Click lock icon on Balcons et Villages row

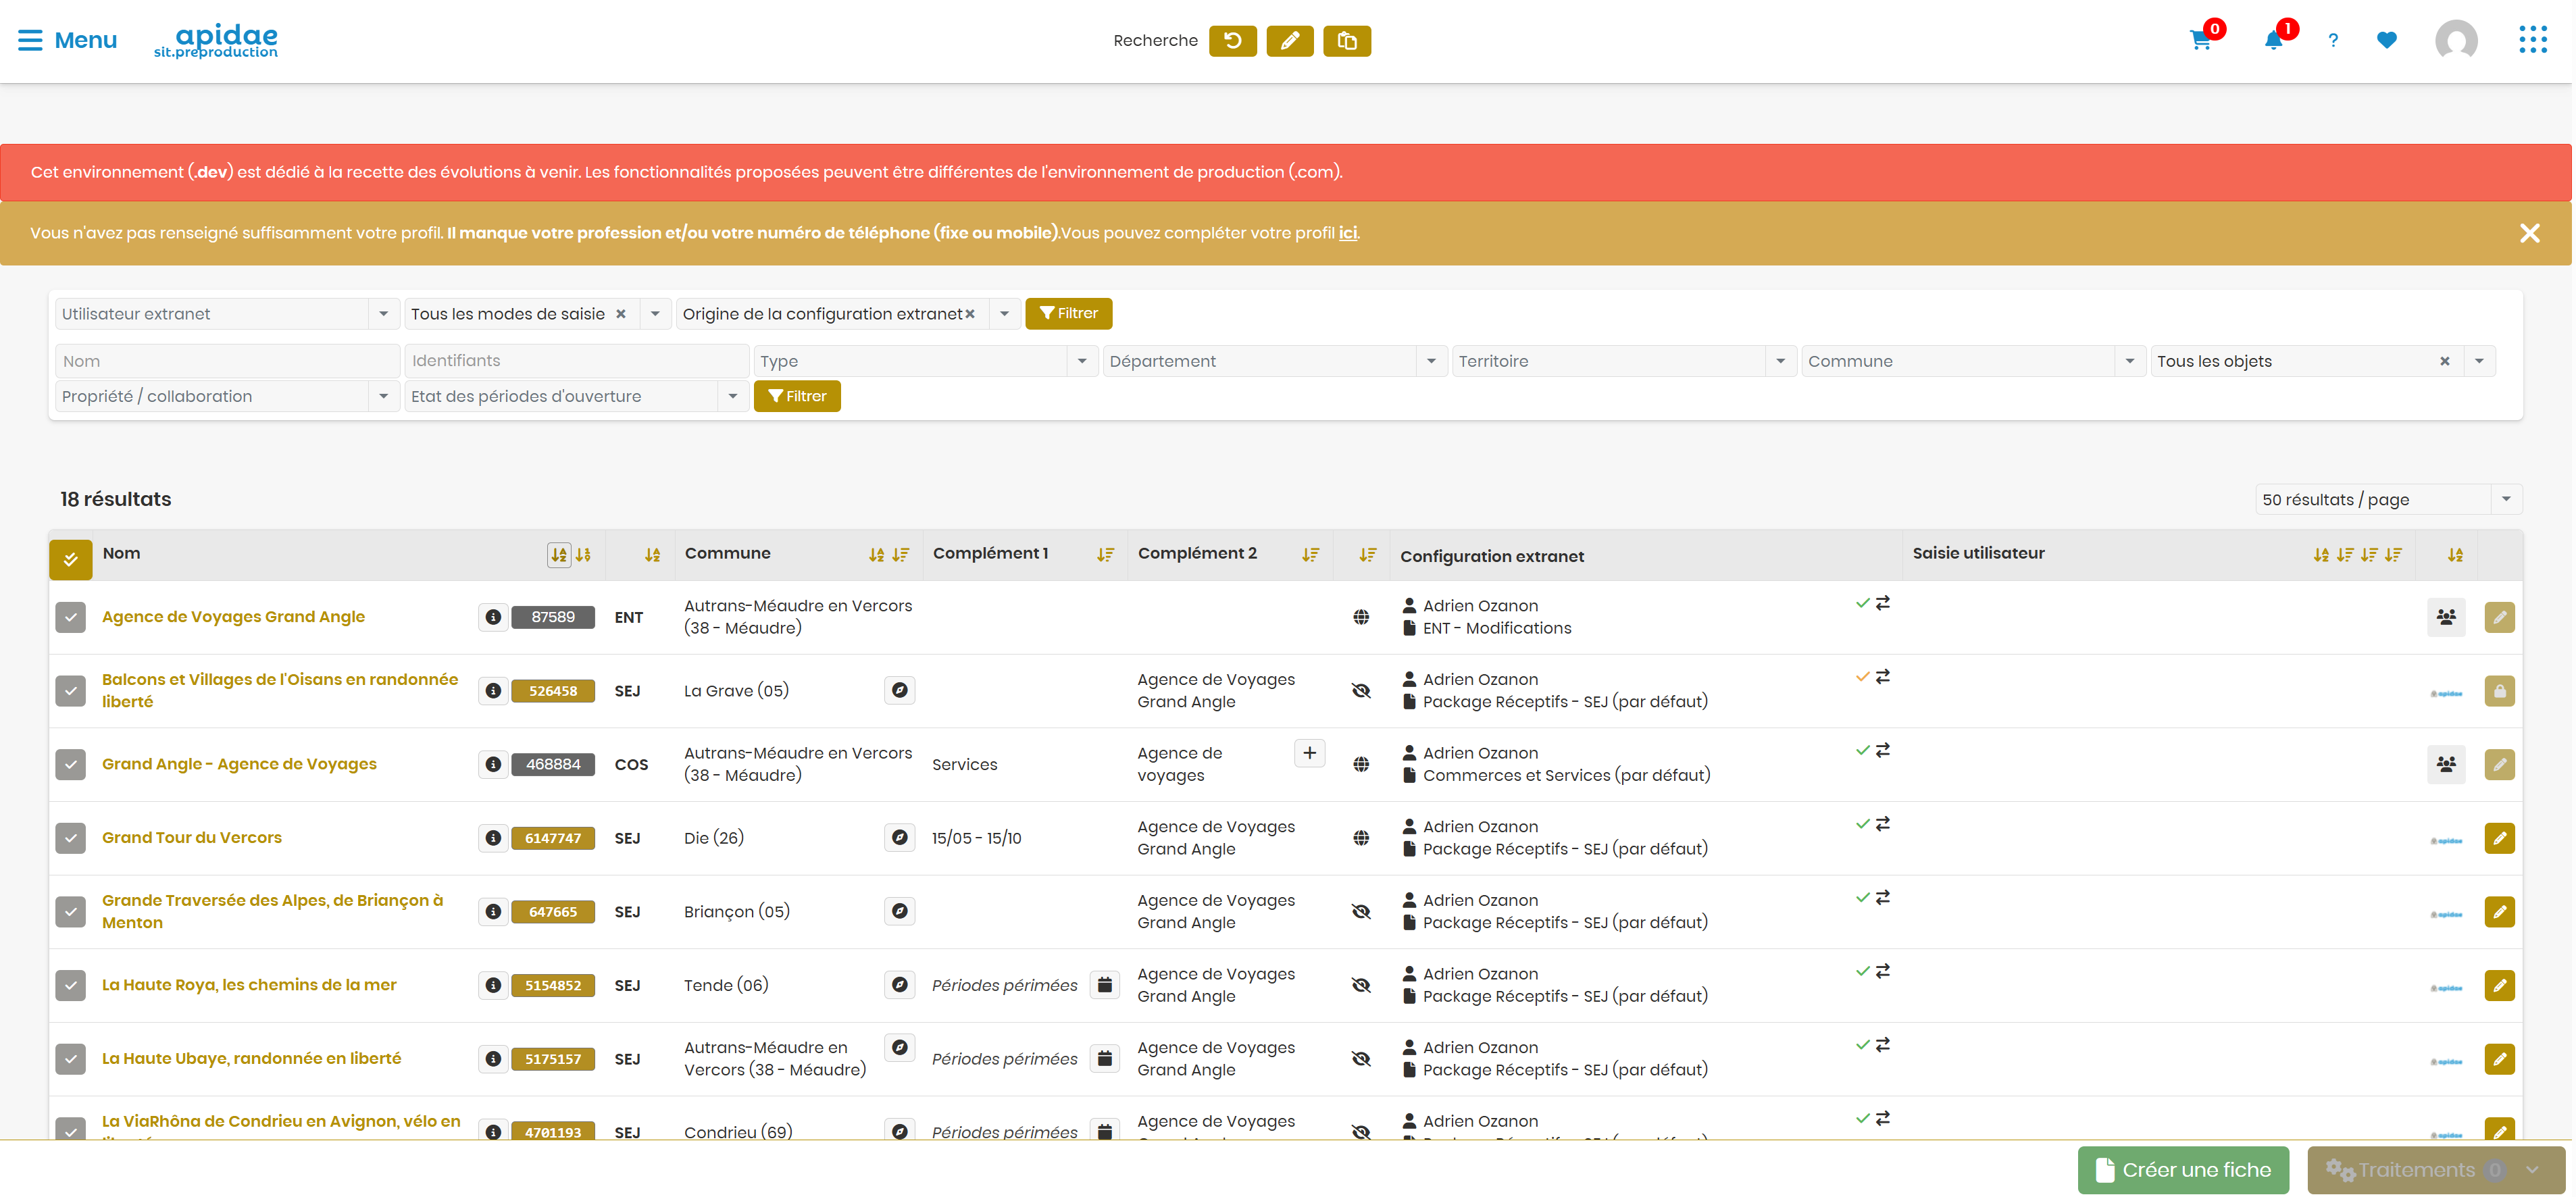coord(2499,691)
